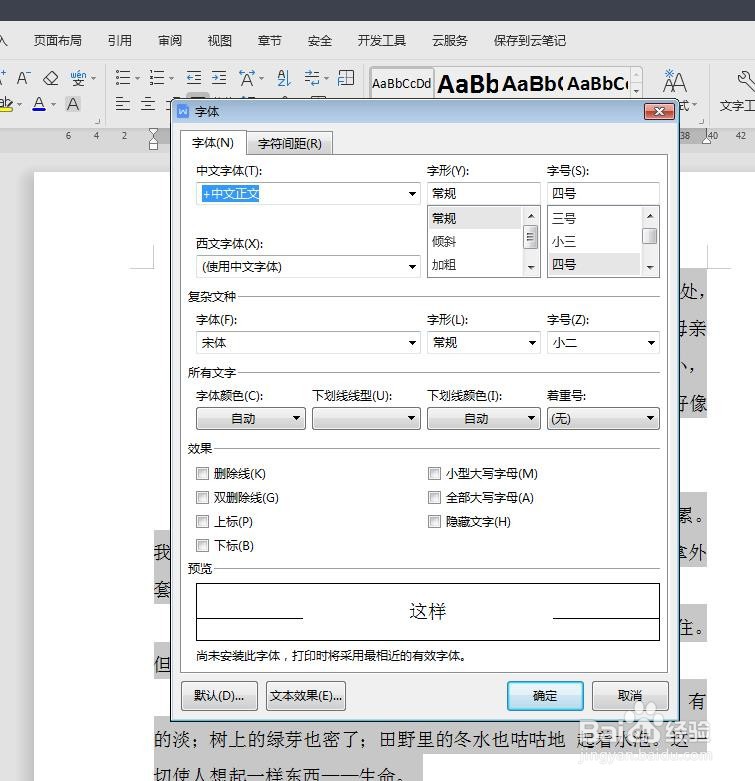
Task: Select 加粗 in the 字形 list
Action: point(475,264)
